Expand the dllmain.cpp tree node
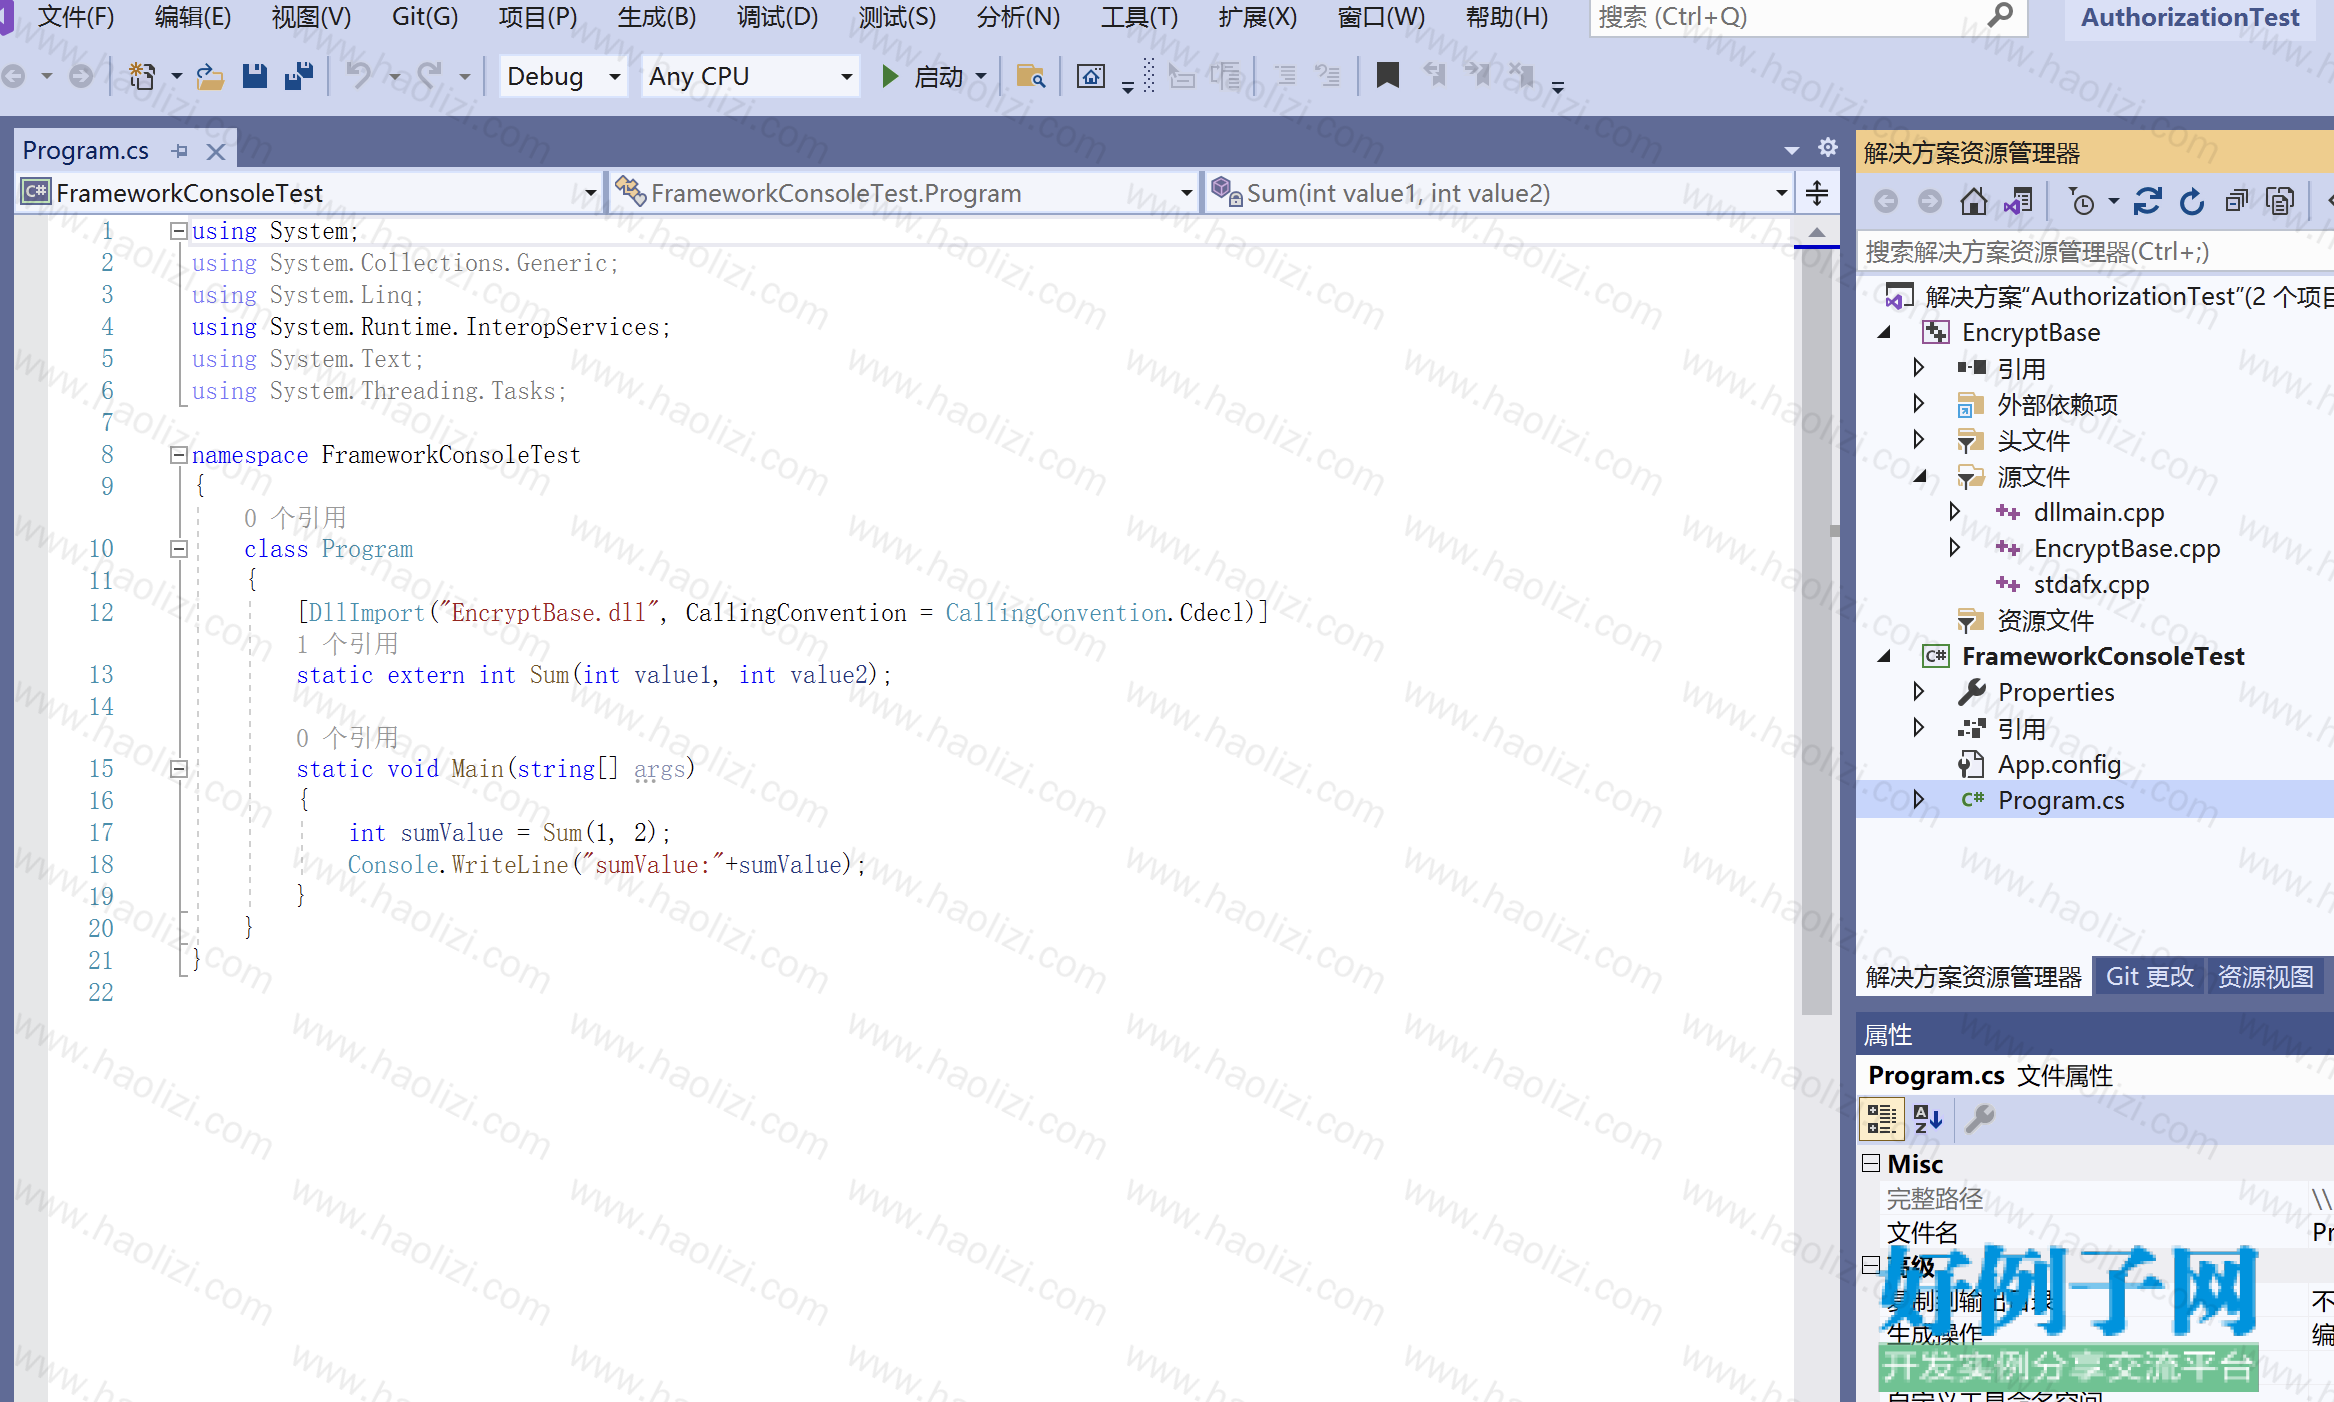 pyautogui.click(x=1955, y=512)
